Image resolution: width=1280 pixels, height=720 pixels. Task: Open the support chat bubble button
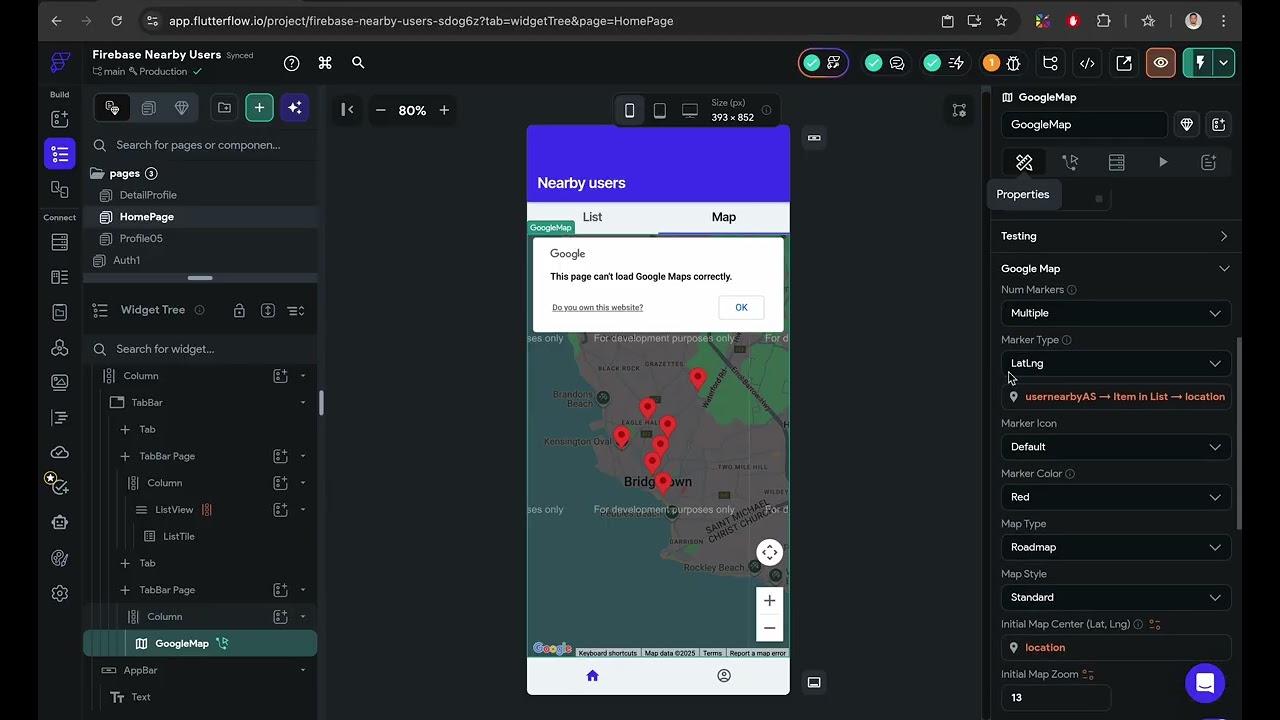point(1205,683)
